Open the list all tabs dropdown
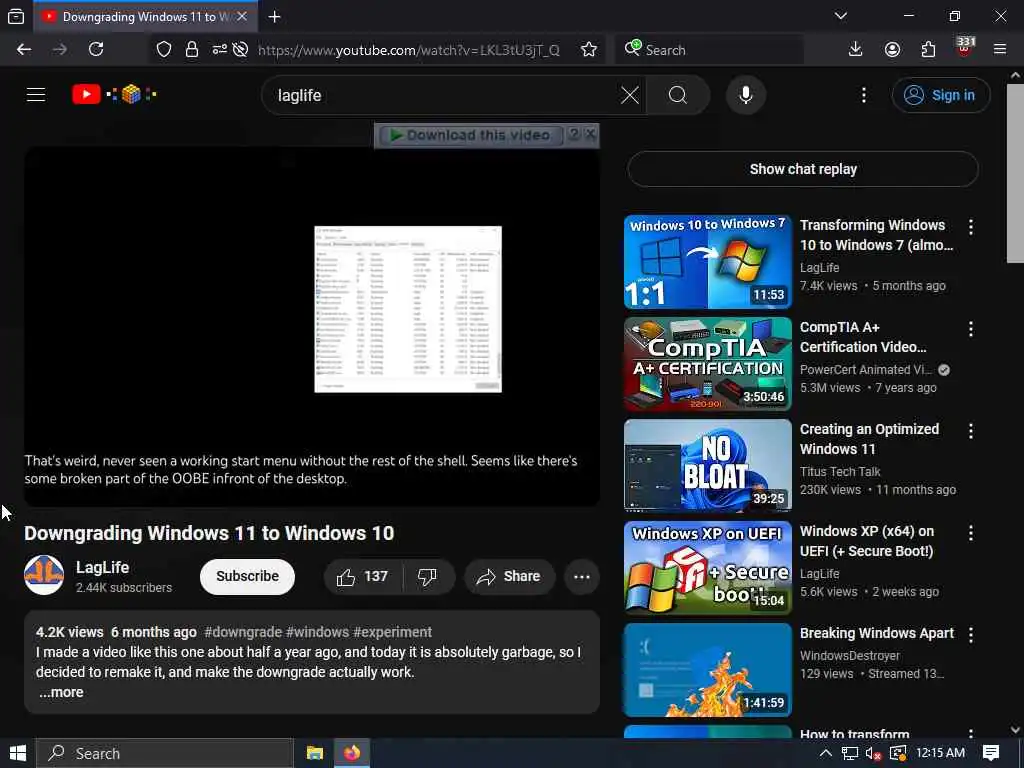 [840, 16]
